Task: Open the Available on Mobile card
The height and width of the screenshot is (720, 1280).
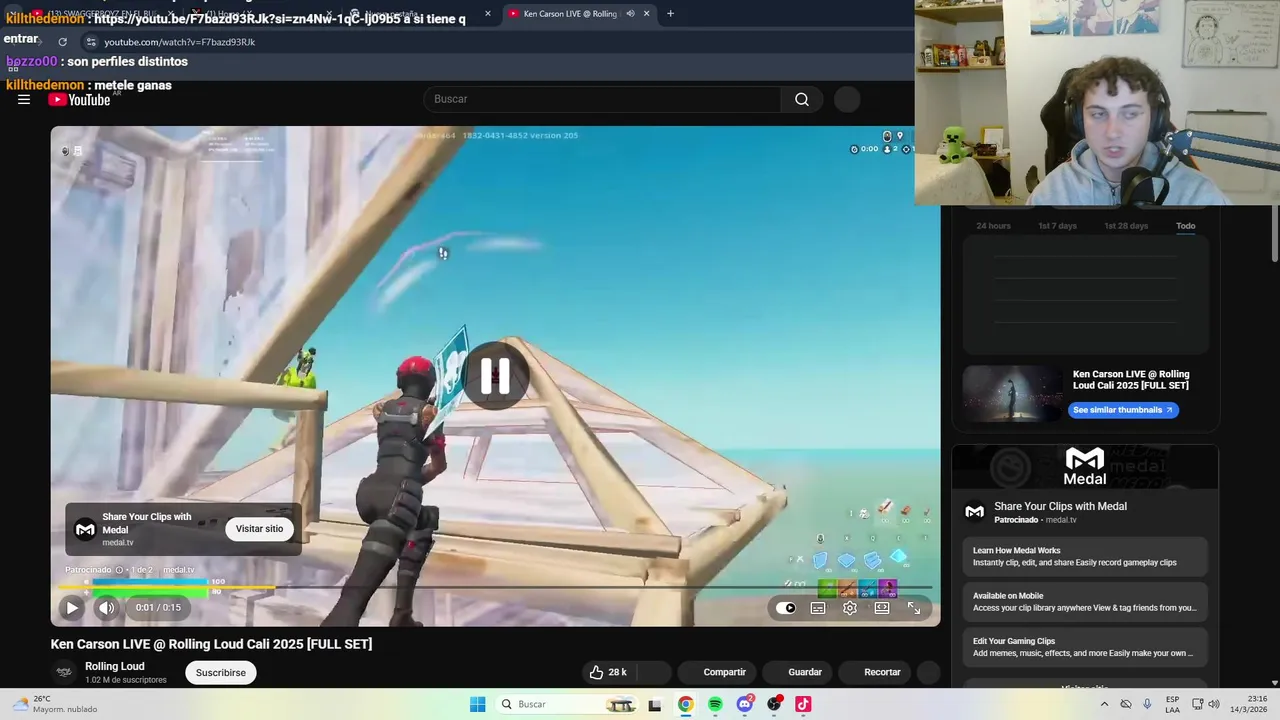Action: [x=1085, y=601]
